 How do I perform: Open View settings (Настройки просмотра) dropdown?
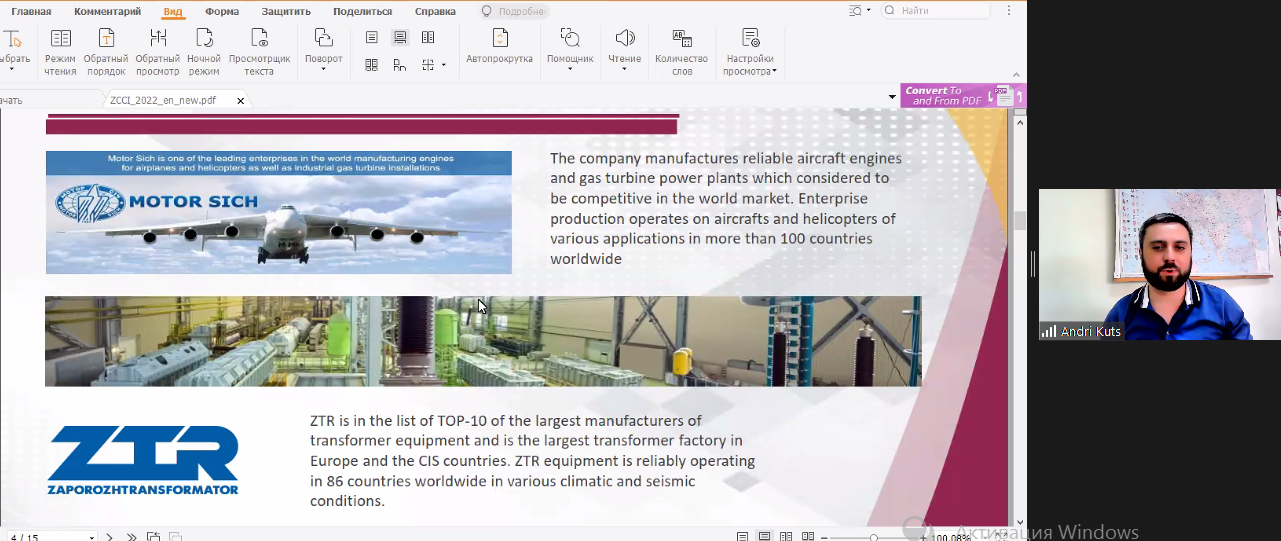pyautogui.click(x=750, y=51)
